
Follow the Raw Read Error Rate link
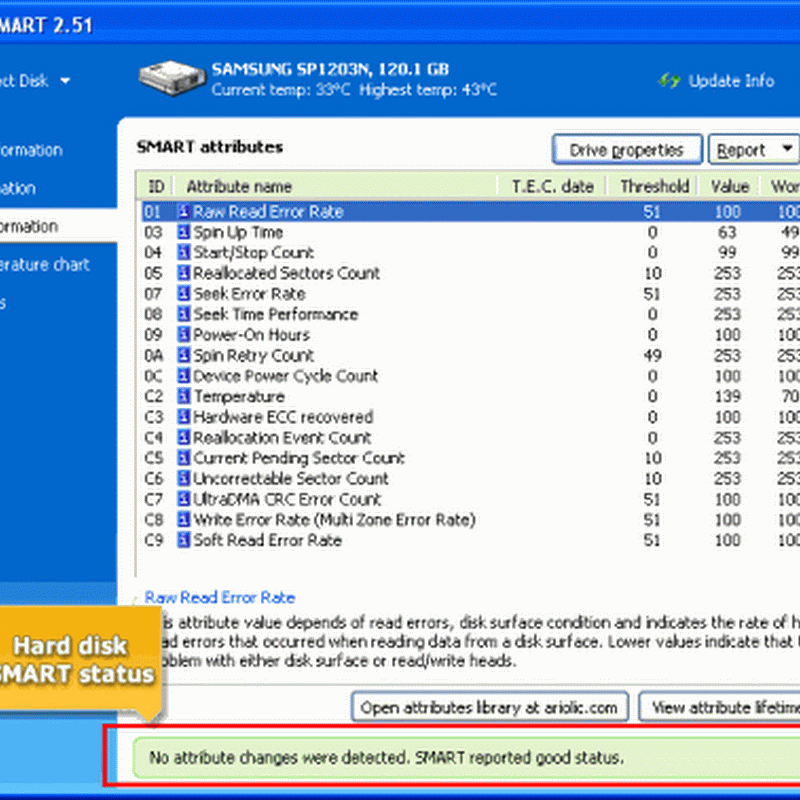coord(220,597)
